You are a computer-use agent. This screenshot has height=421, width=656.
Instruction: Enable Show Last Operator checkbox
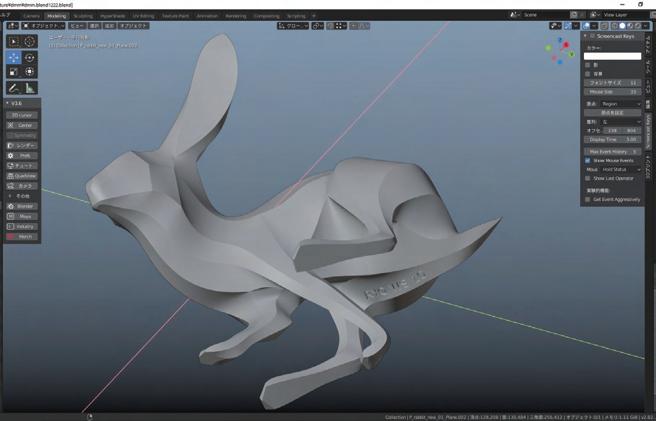[587, 178]
